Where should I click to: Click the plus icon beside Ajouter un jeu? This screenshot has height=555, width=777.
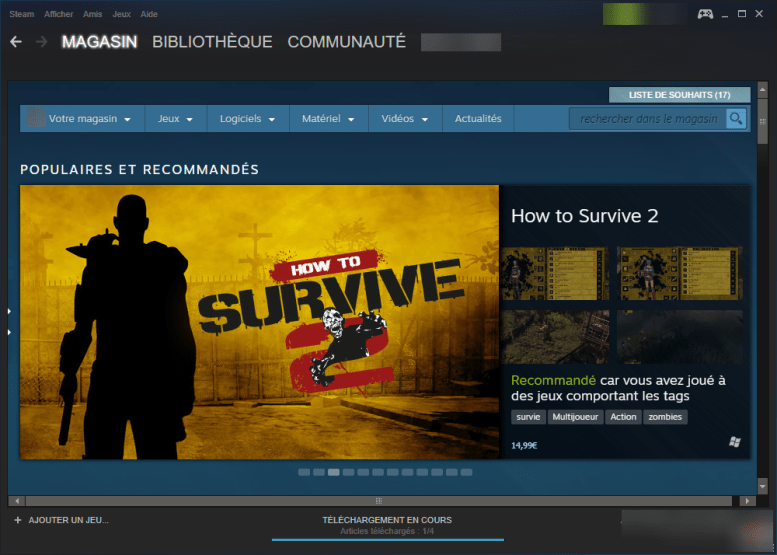pos(18,521)
